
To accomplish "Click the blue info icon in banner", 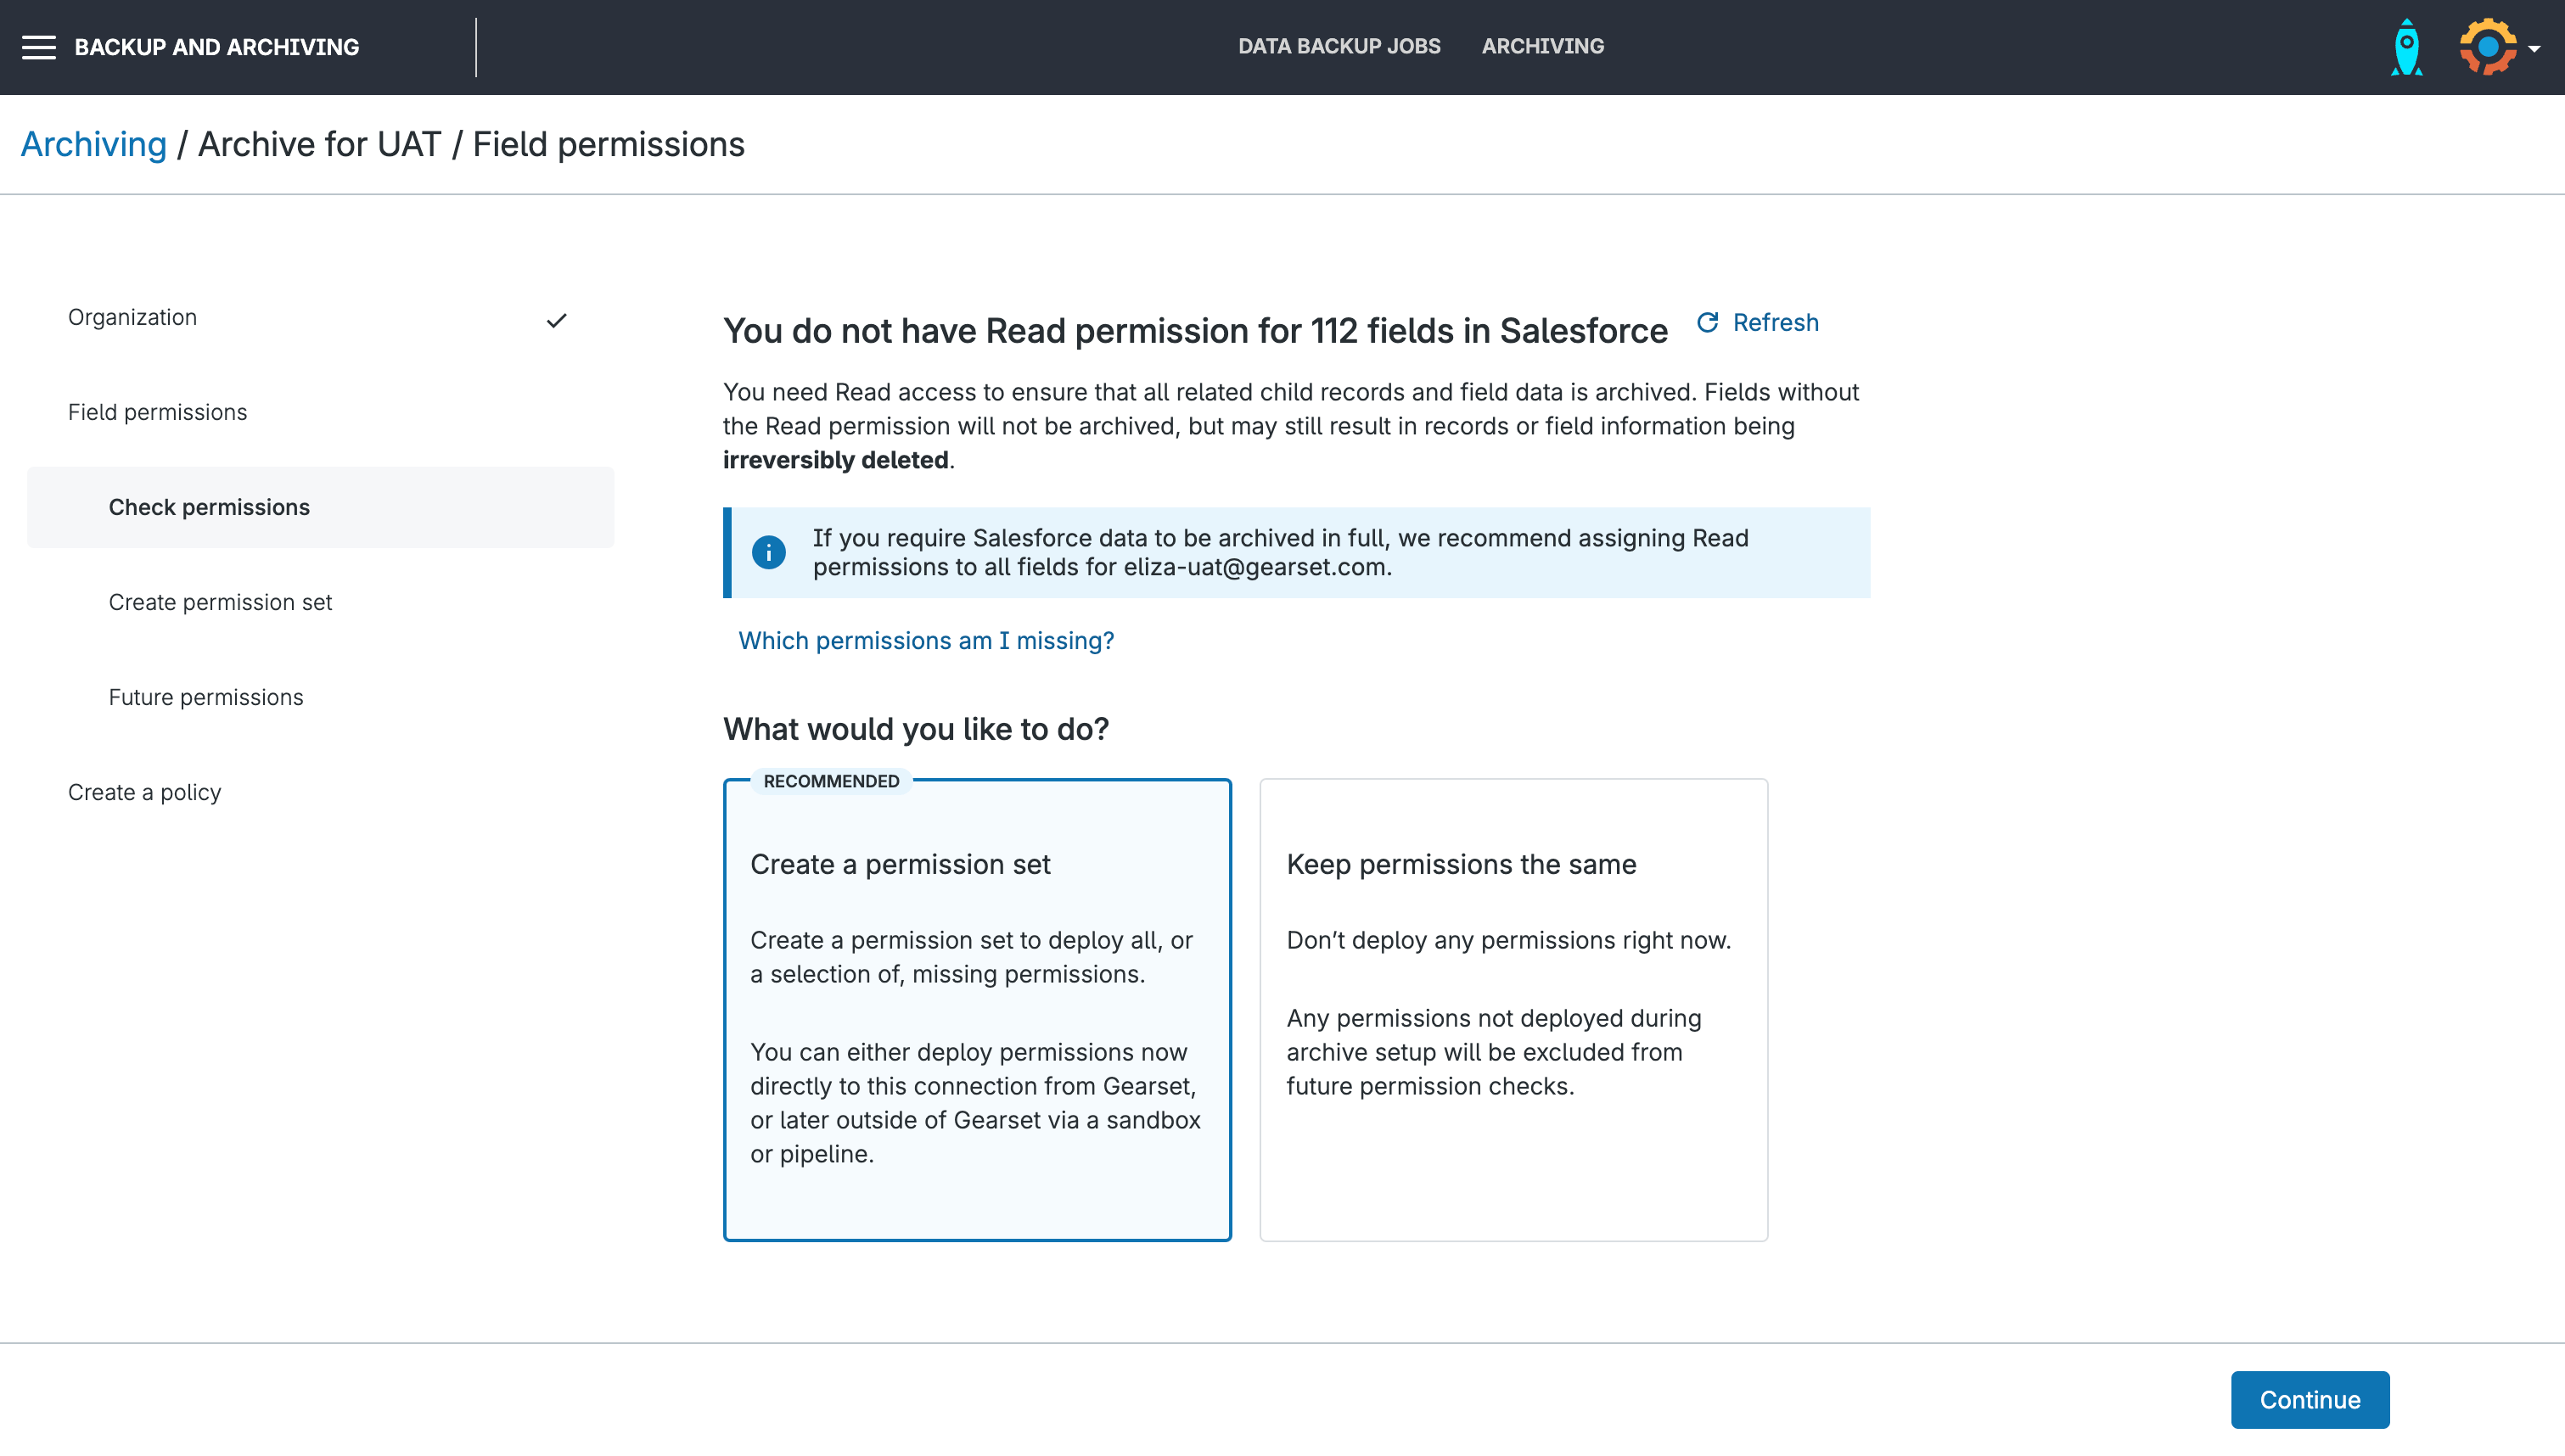I will 768,552.
